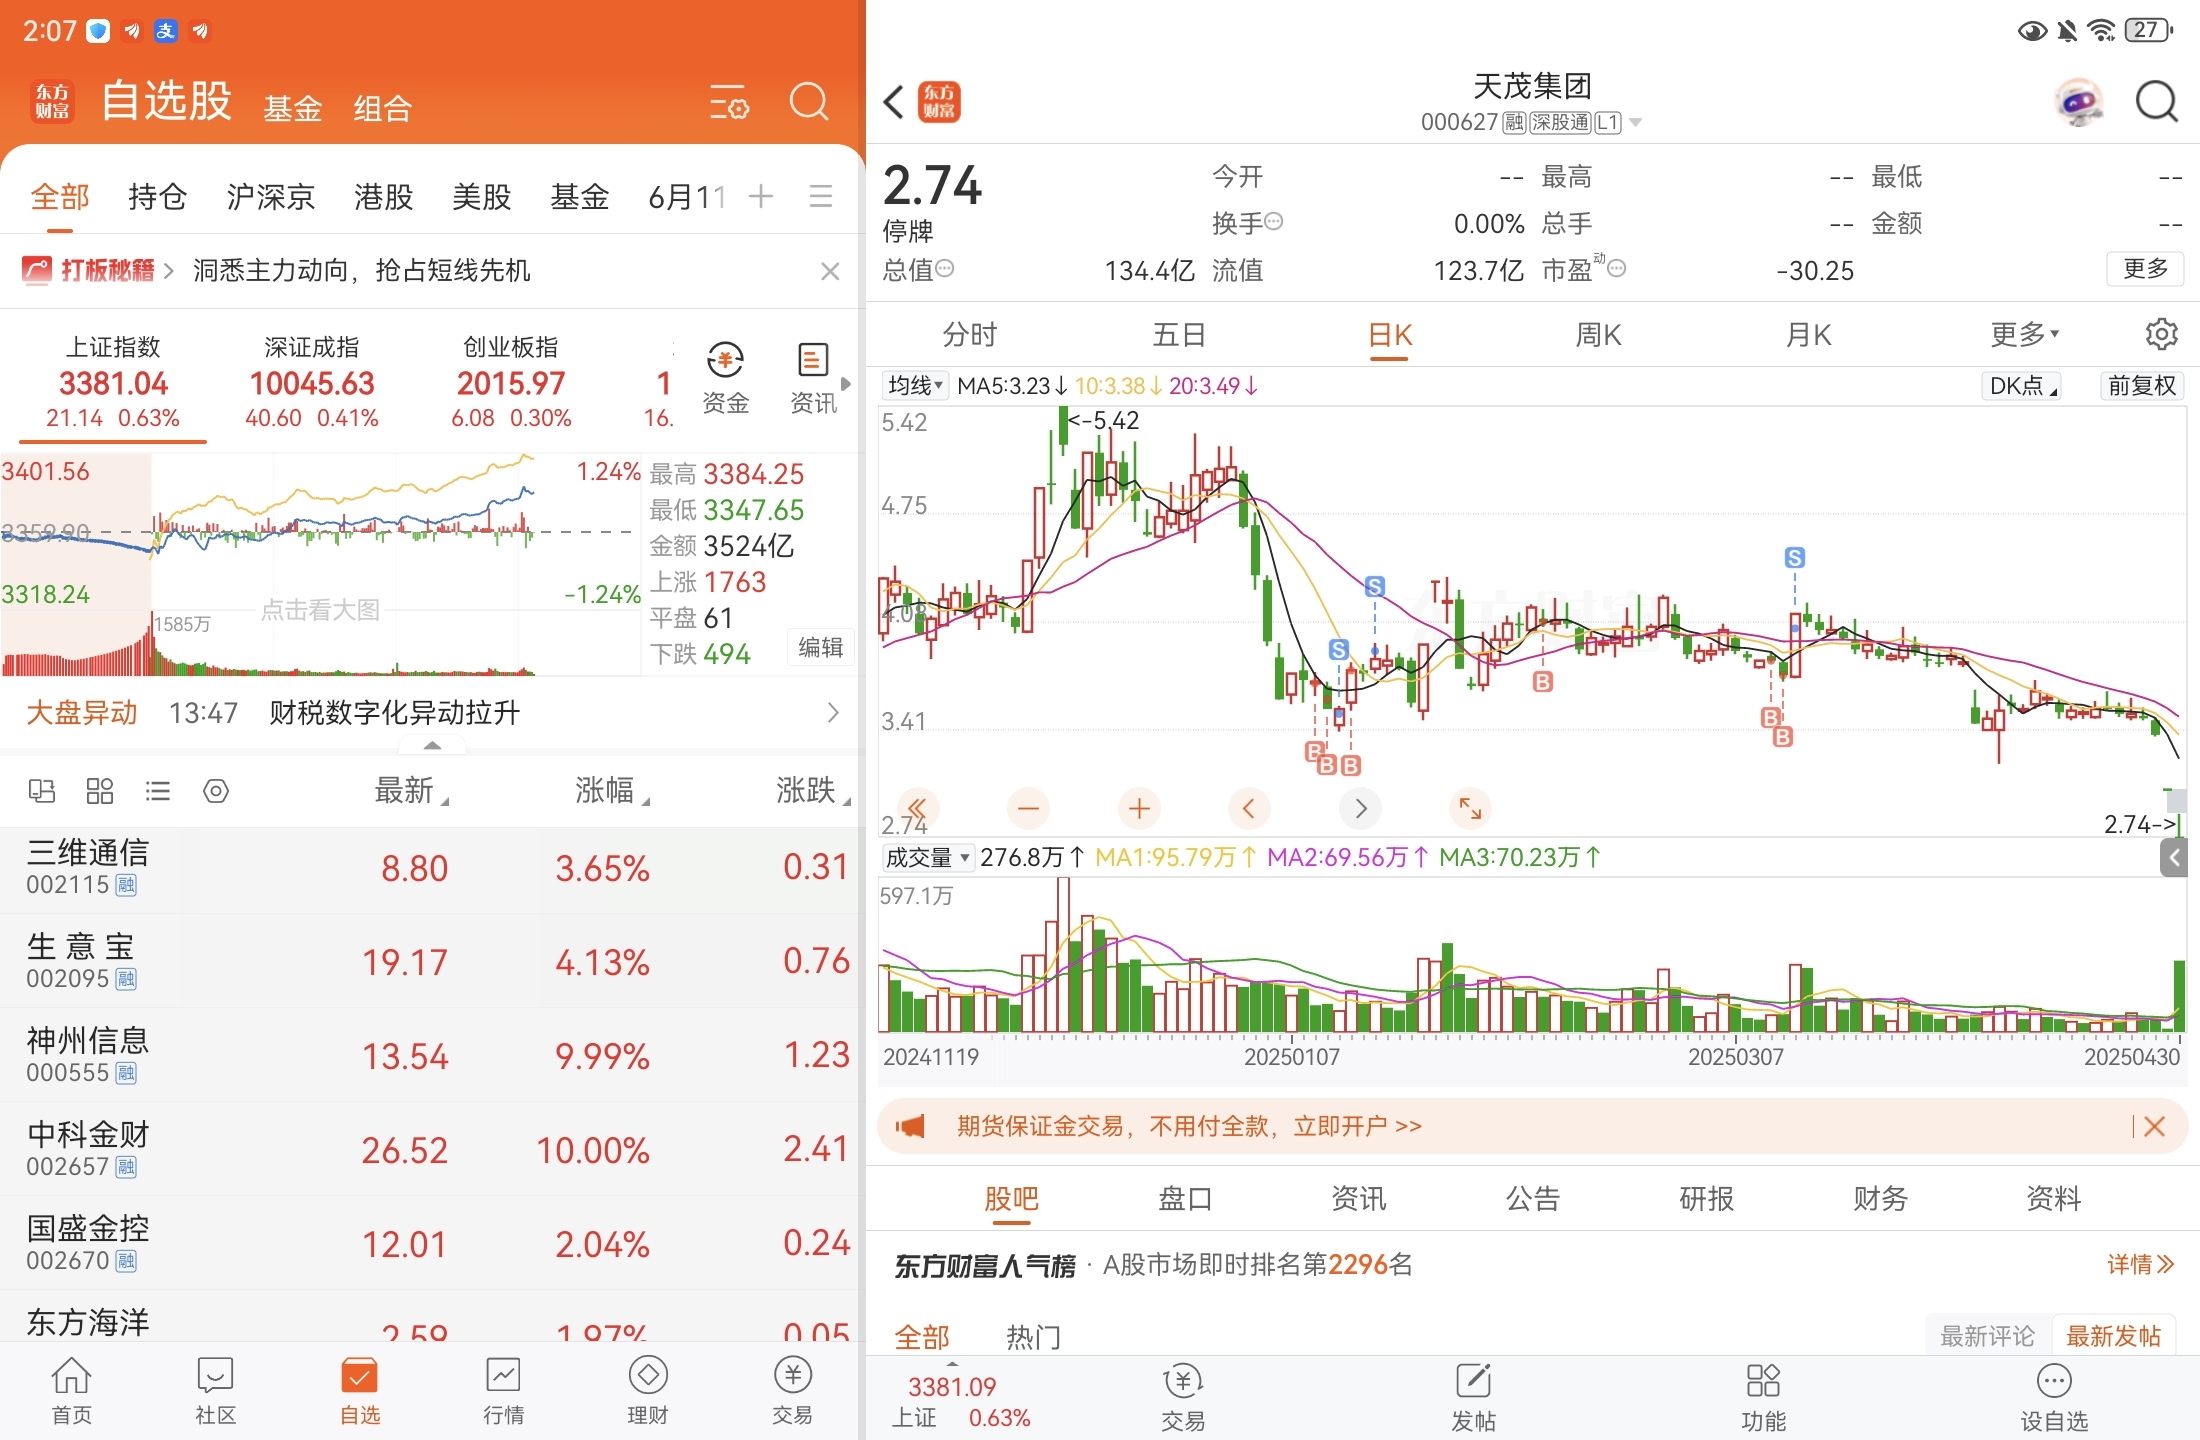Open watchlist settings icon in orange header

tap(729, 102)
